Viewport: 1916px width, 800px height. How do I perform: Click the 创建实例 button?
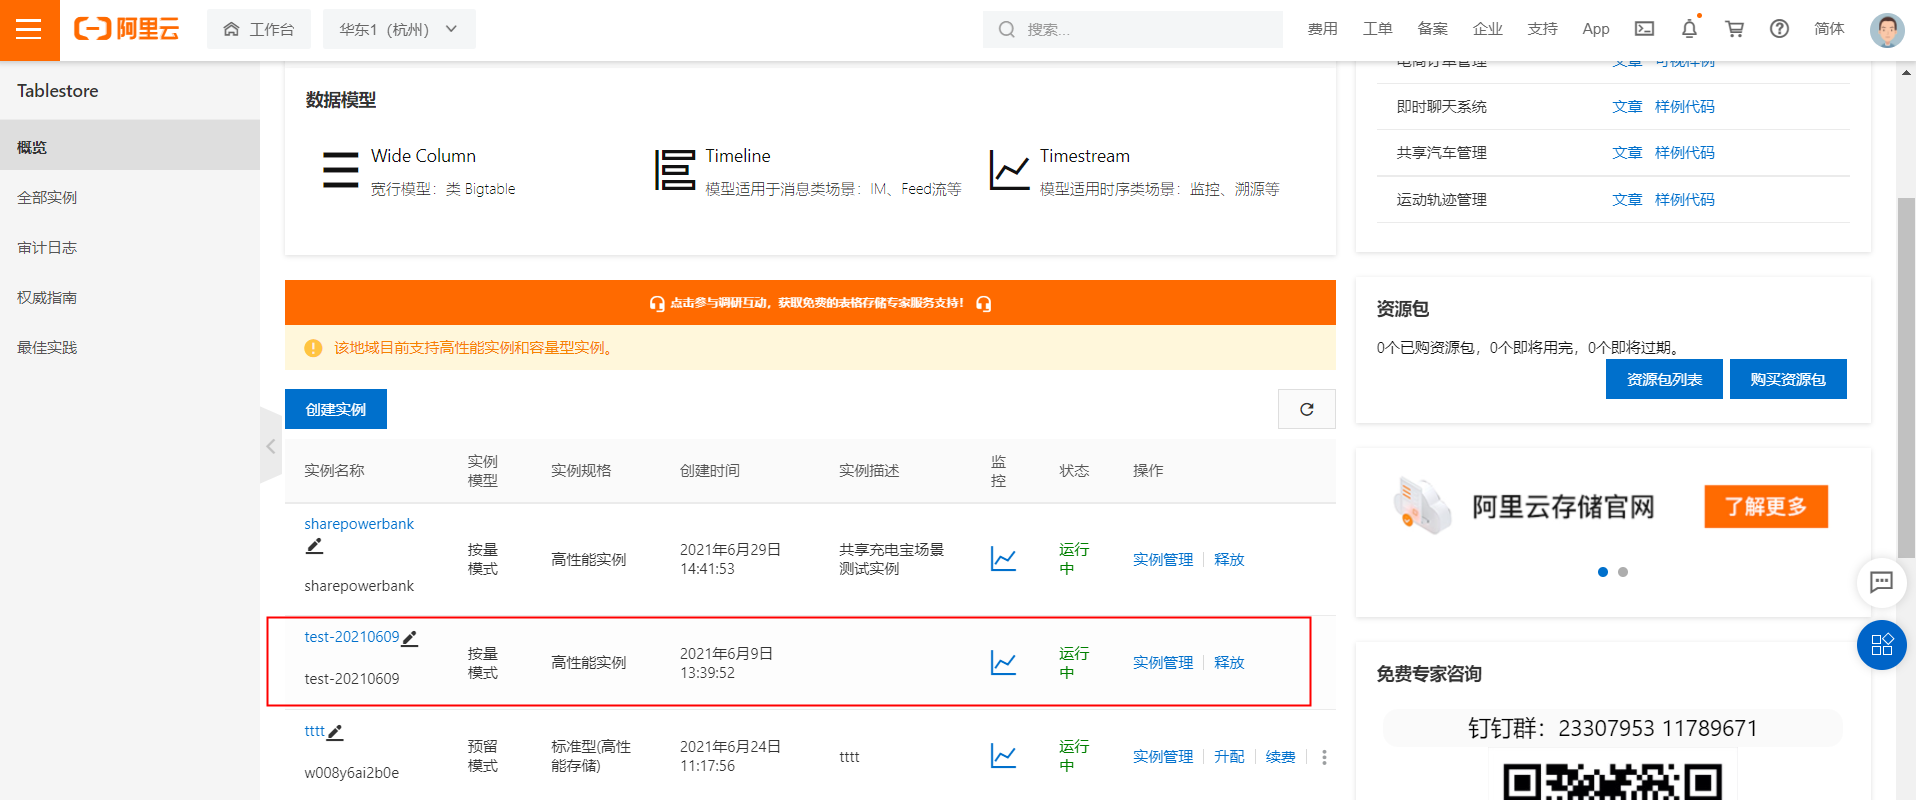coord(335,409)
